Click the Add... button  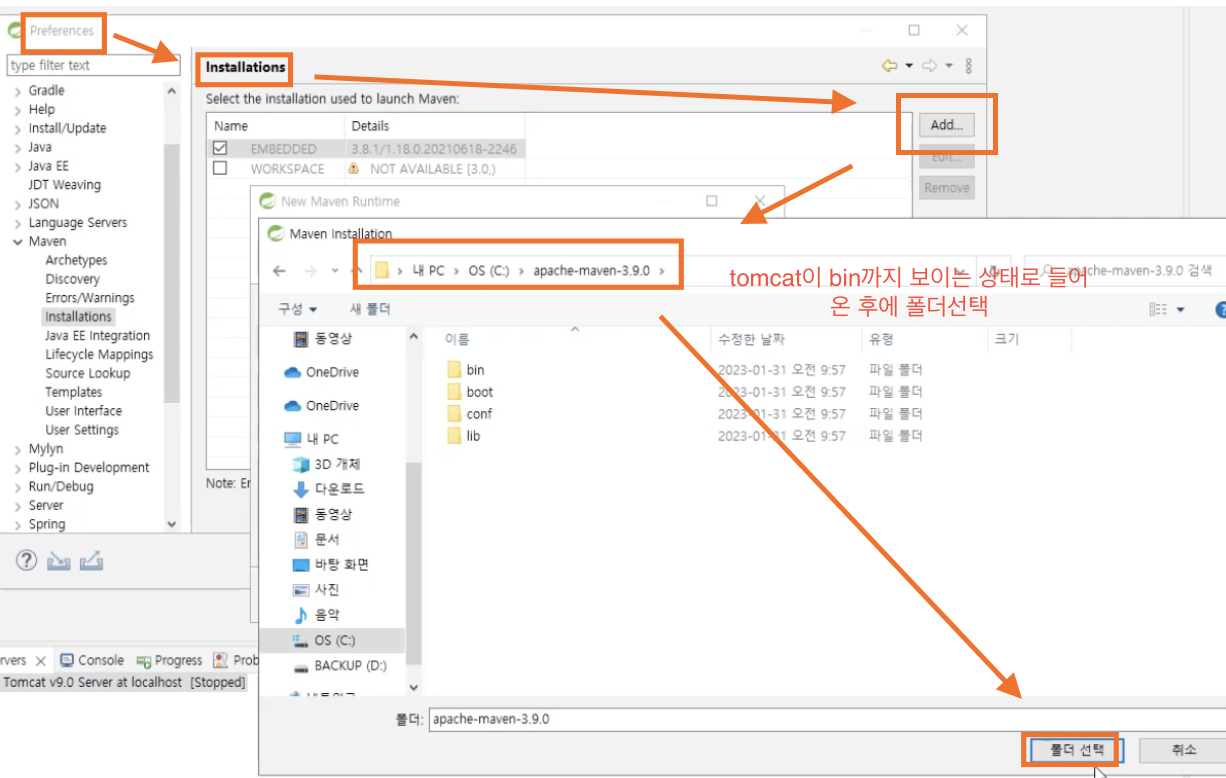tap(946, 125)
